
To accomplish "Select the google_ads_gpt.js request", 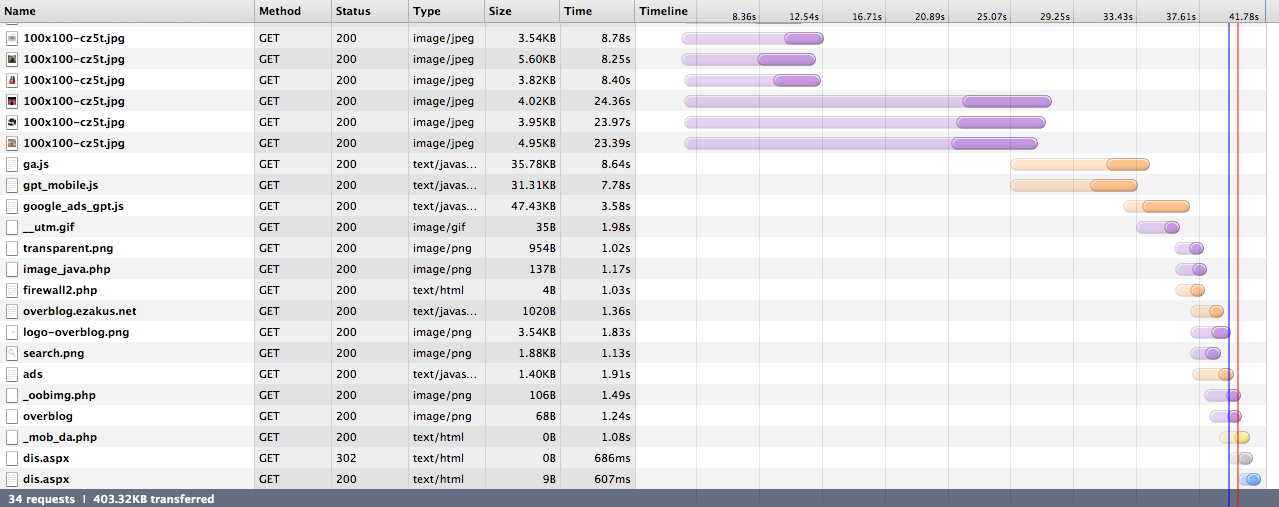I will pos(73,206).
